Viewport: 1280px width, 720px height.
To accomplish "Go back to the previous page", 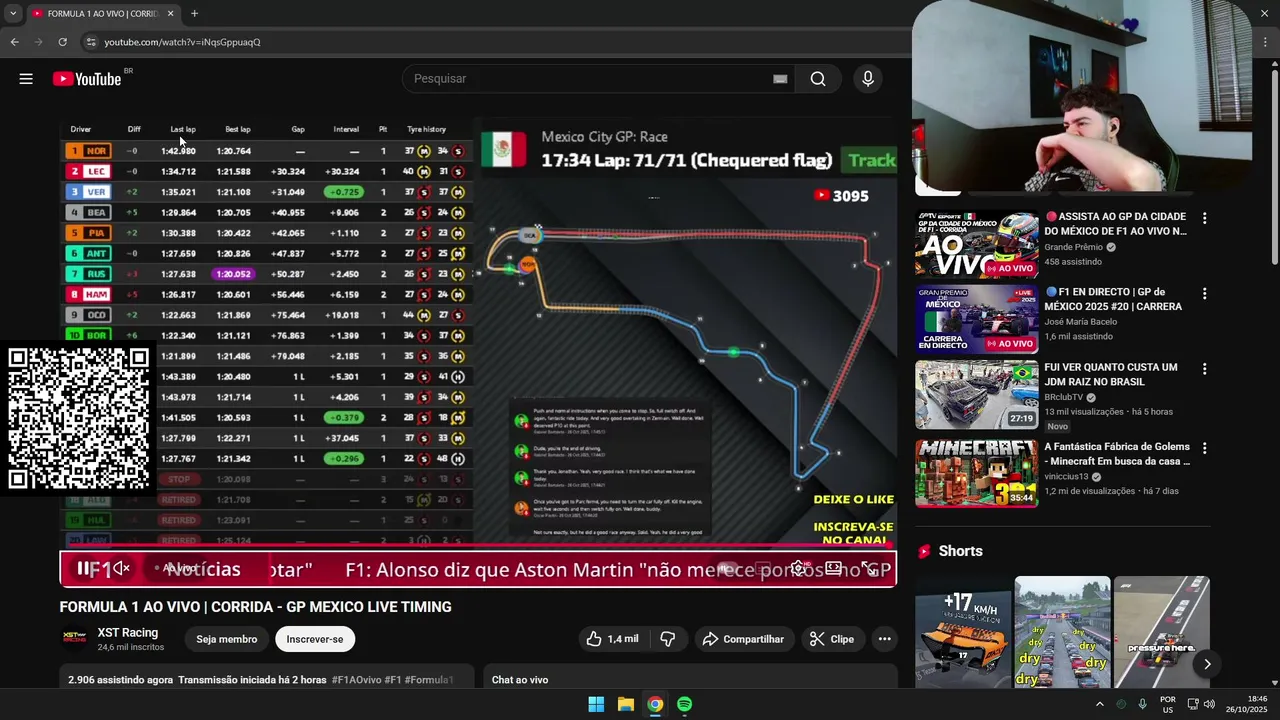I will click(14, 42).
